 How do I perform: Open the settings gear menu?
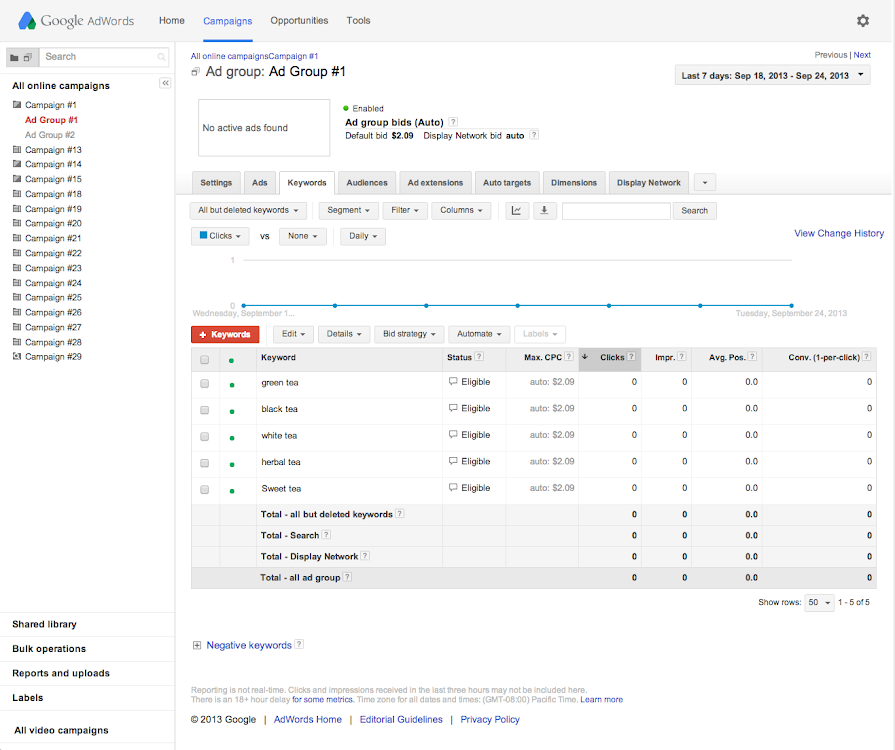click(x=863, y=21)
